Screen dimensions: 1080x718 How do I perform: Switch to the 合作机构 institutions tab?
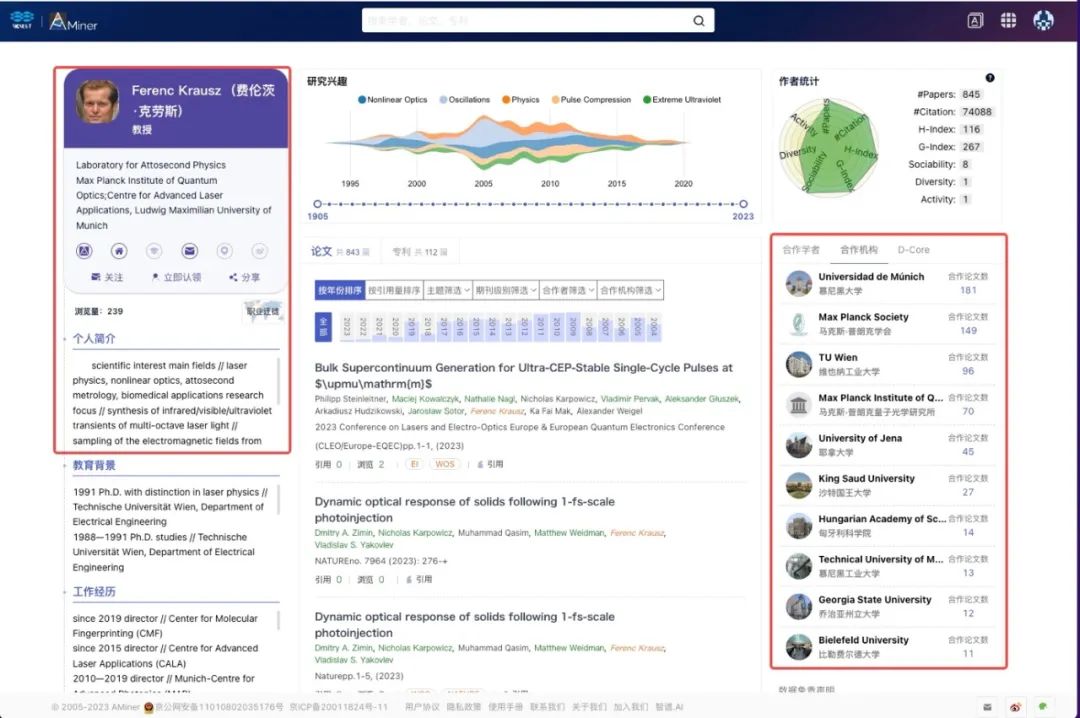859,249
